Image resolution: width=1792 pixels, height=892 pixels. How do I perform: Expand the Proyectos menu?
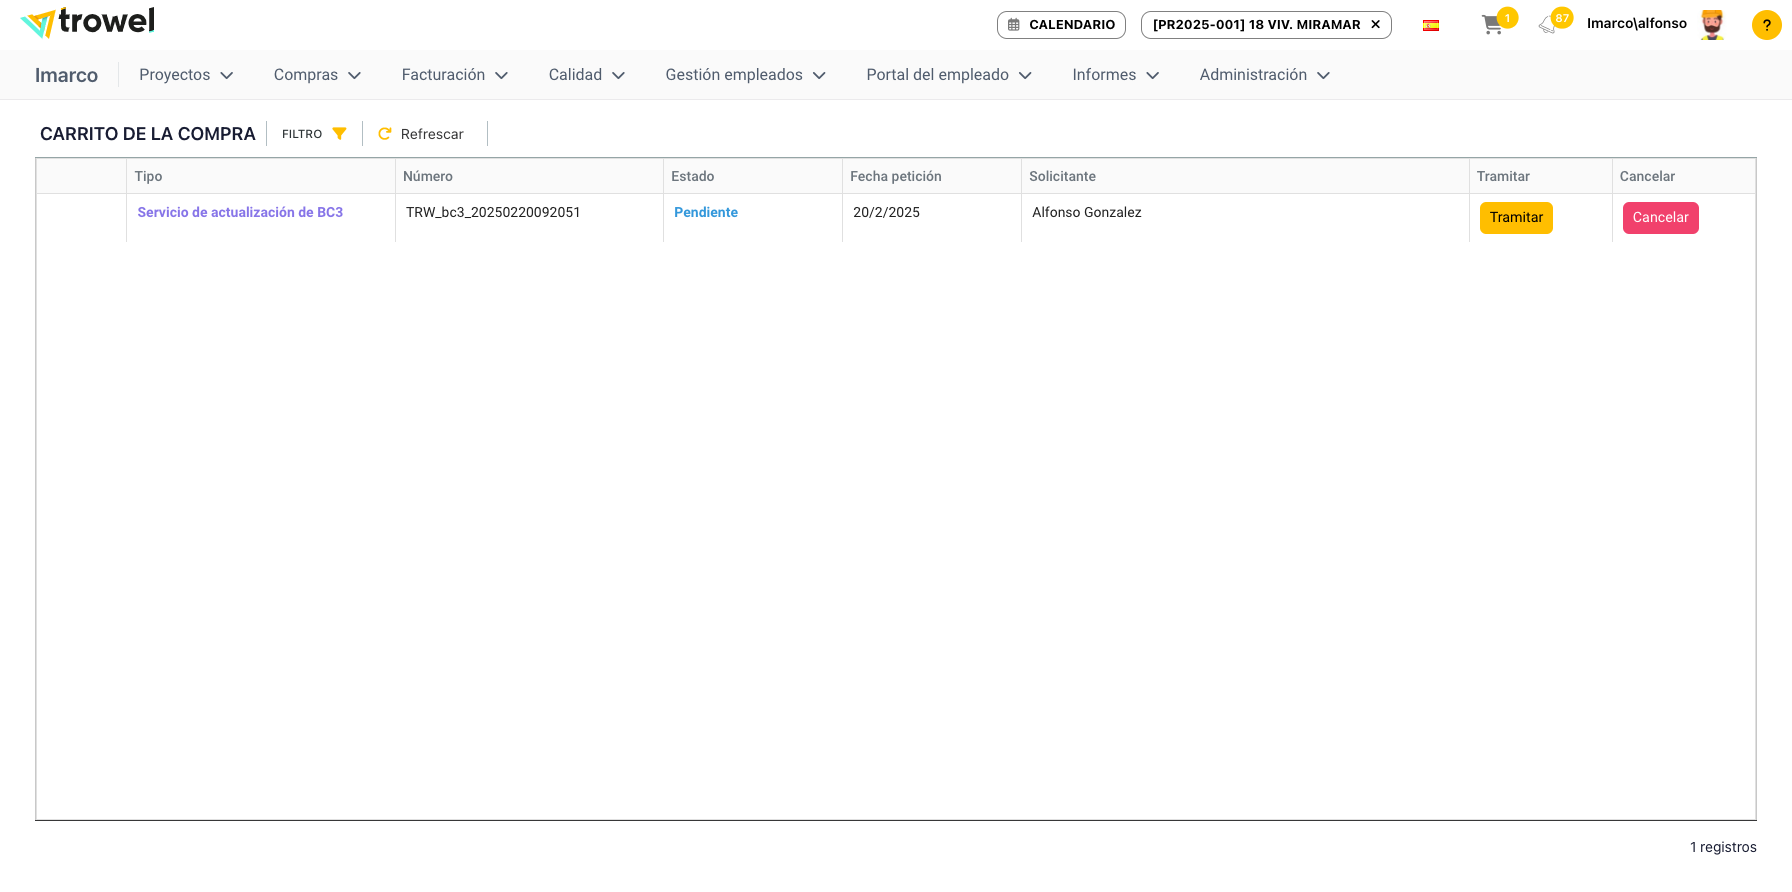pos(186,75)
